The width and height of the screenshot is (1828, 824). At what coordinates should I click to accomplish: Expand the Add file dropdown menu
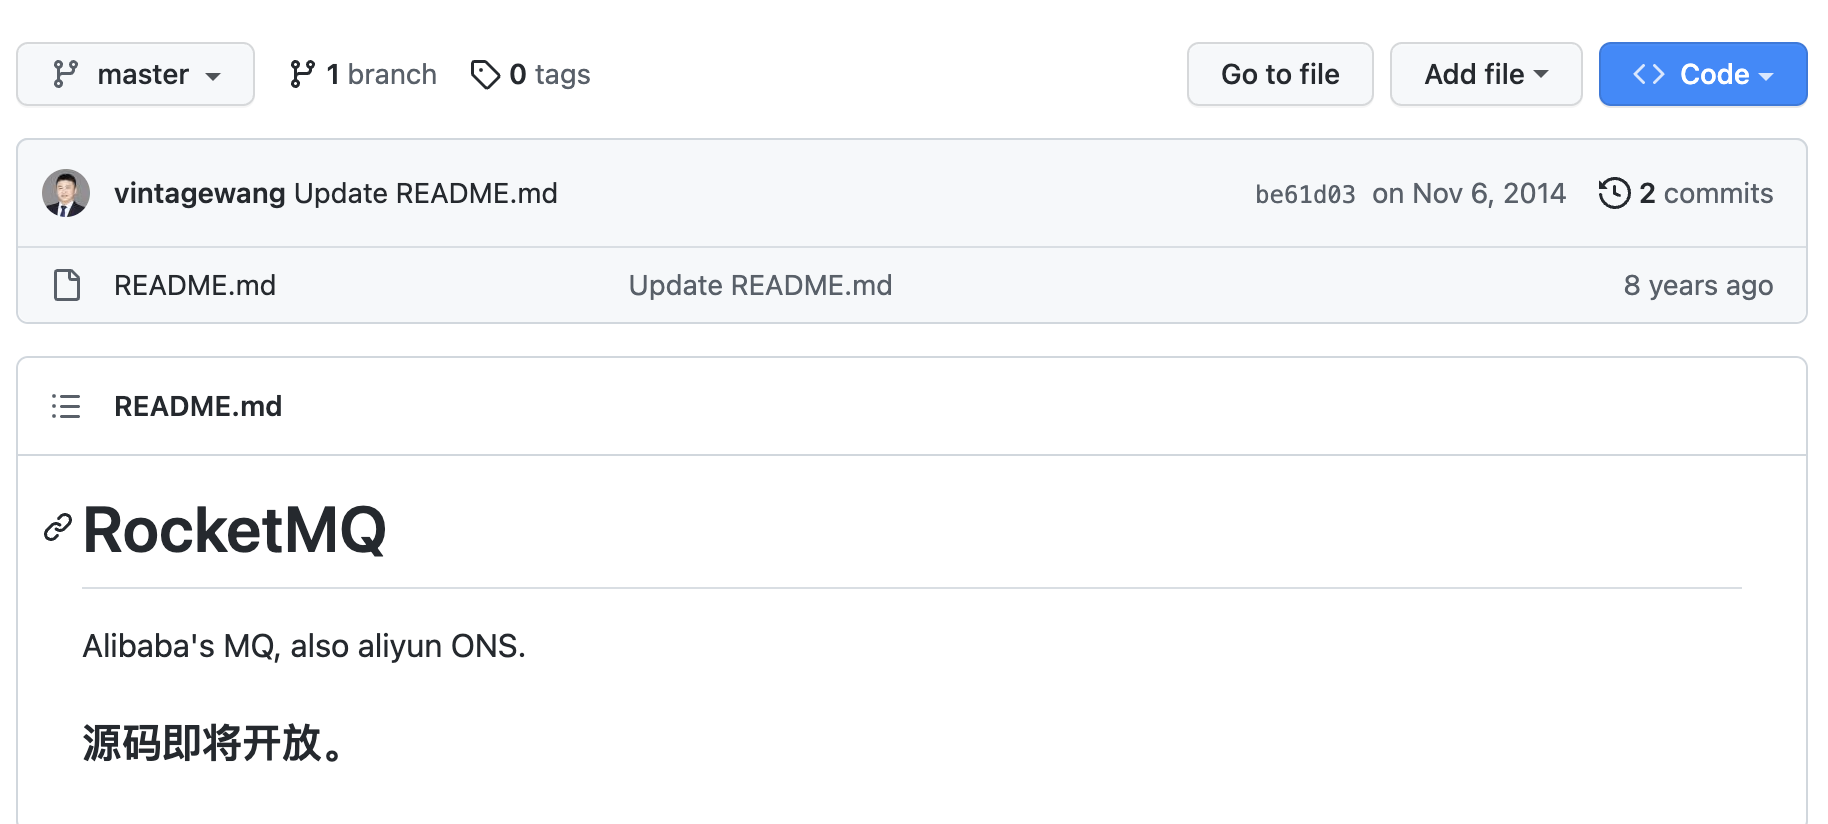coord(1486,74)
